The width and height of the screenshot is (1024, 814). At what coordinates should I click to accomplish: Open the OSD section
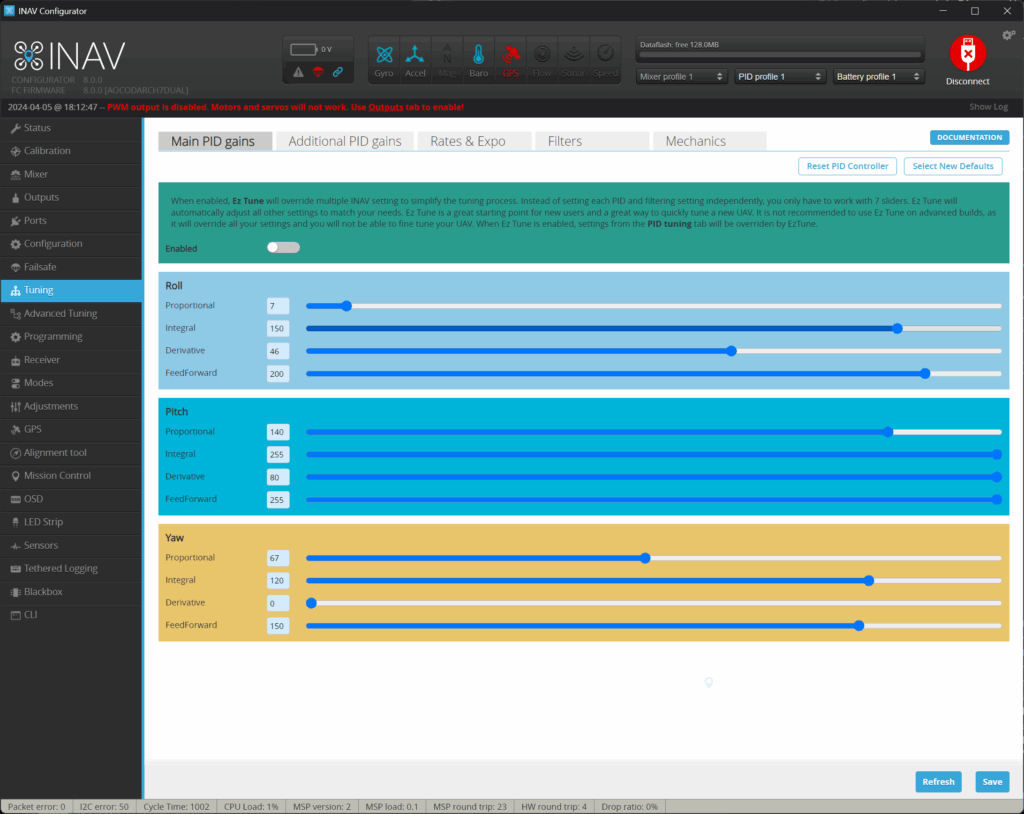(71, 499)
